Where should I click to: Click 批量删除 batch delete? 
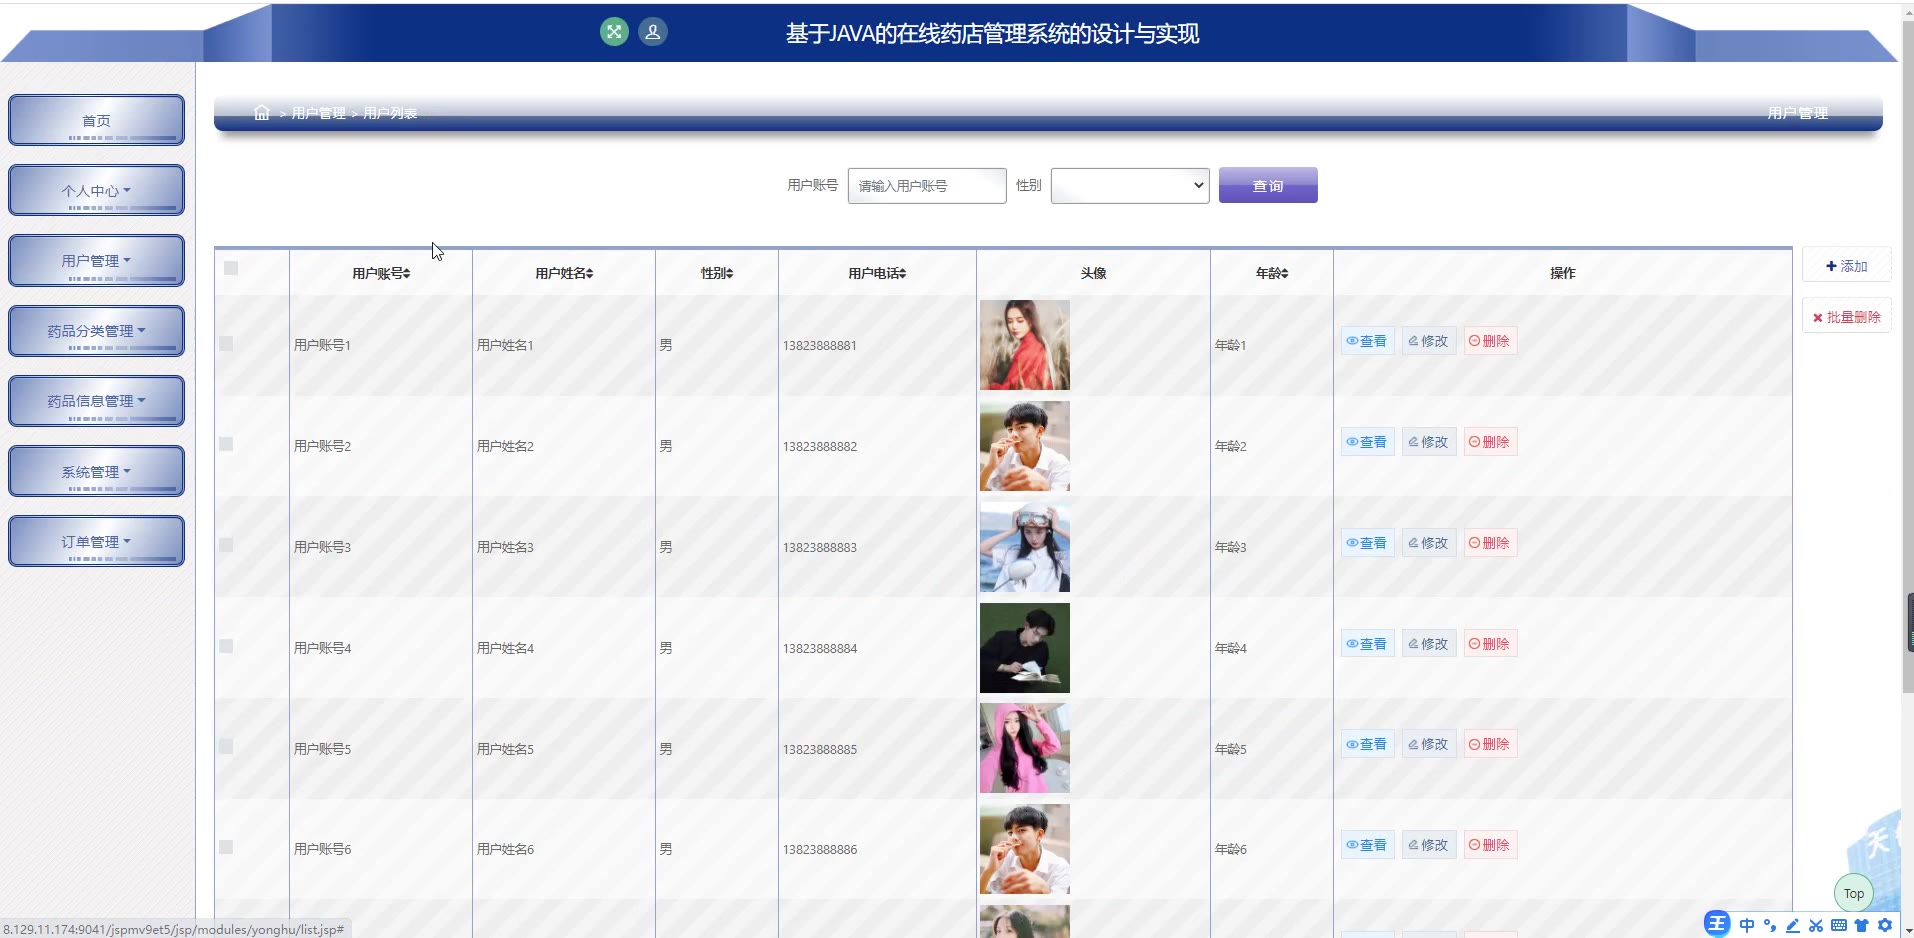pos(1846,317)
